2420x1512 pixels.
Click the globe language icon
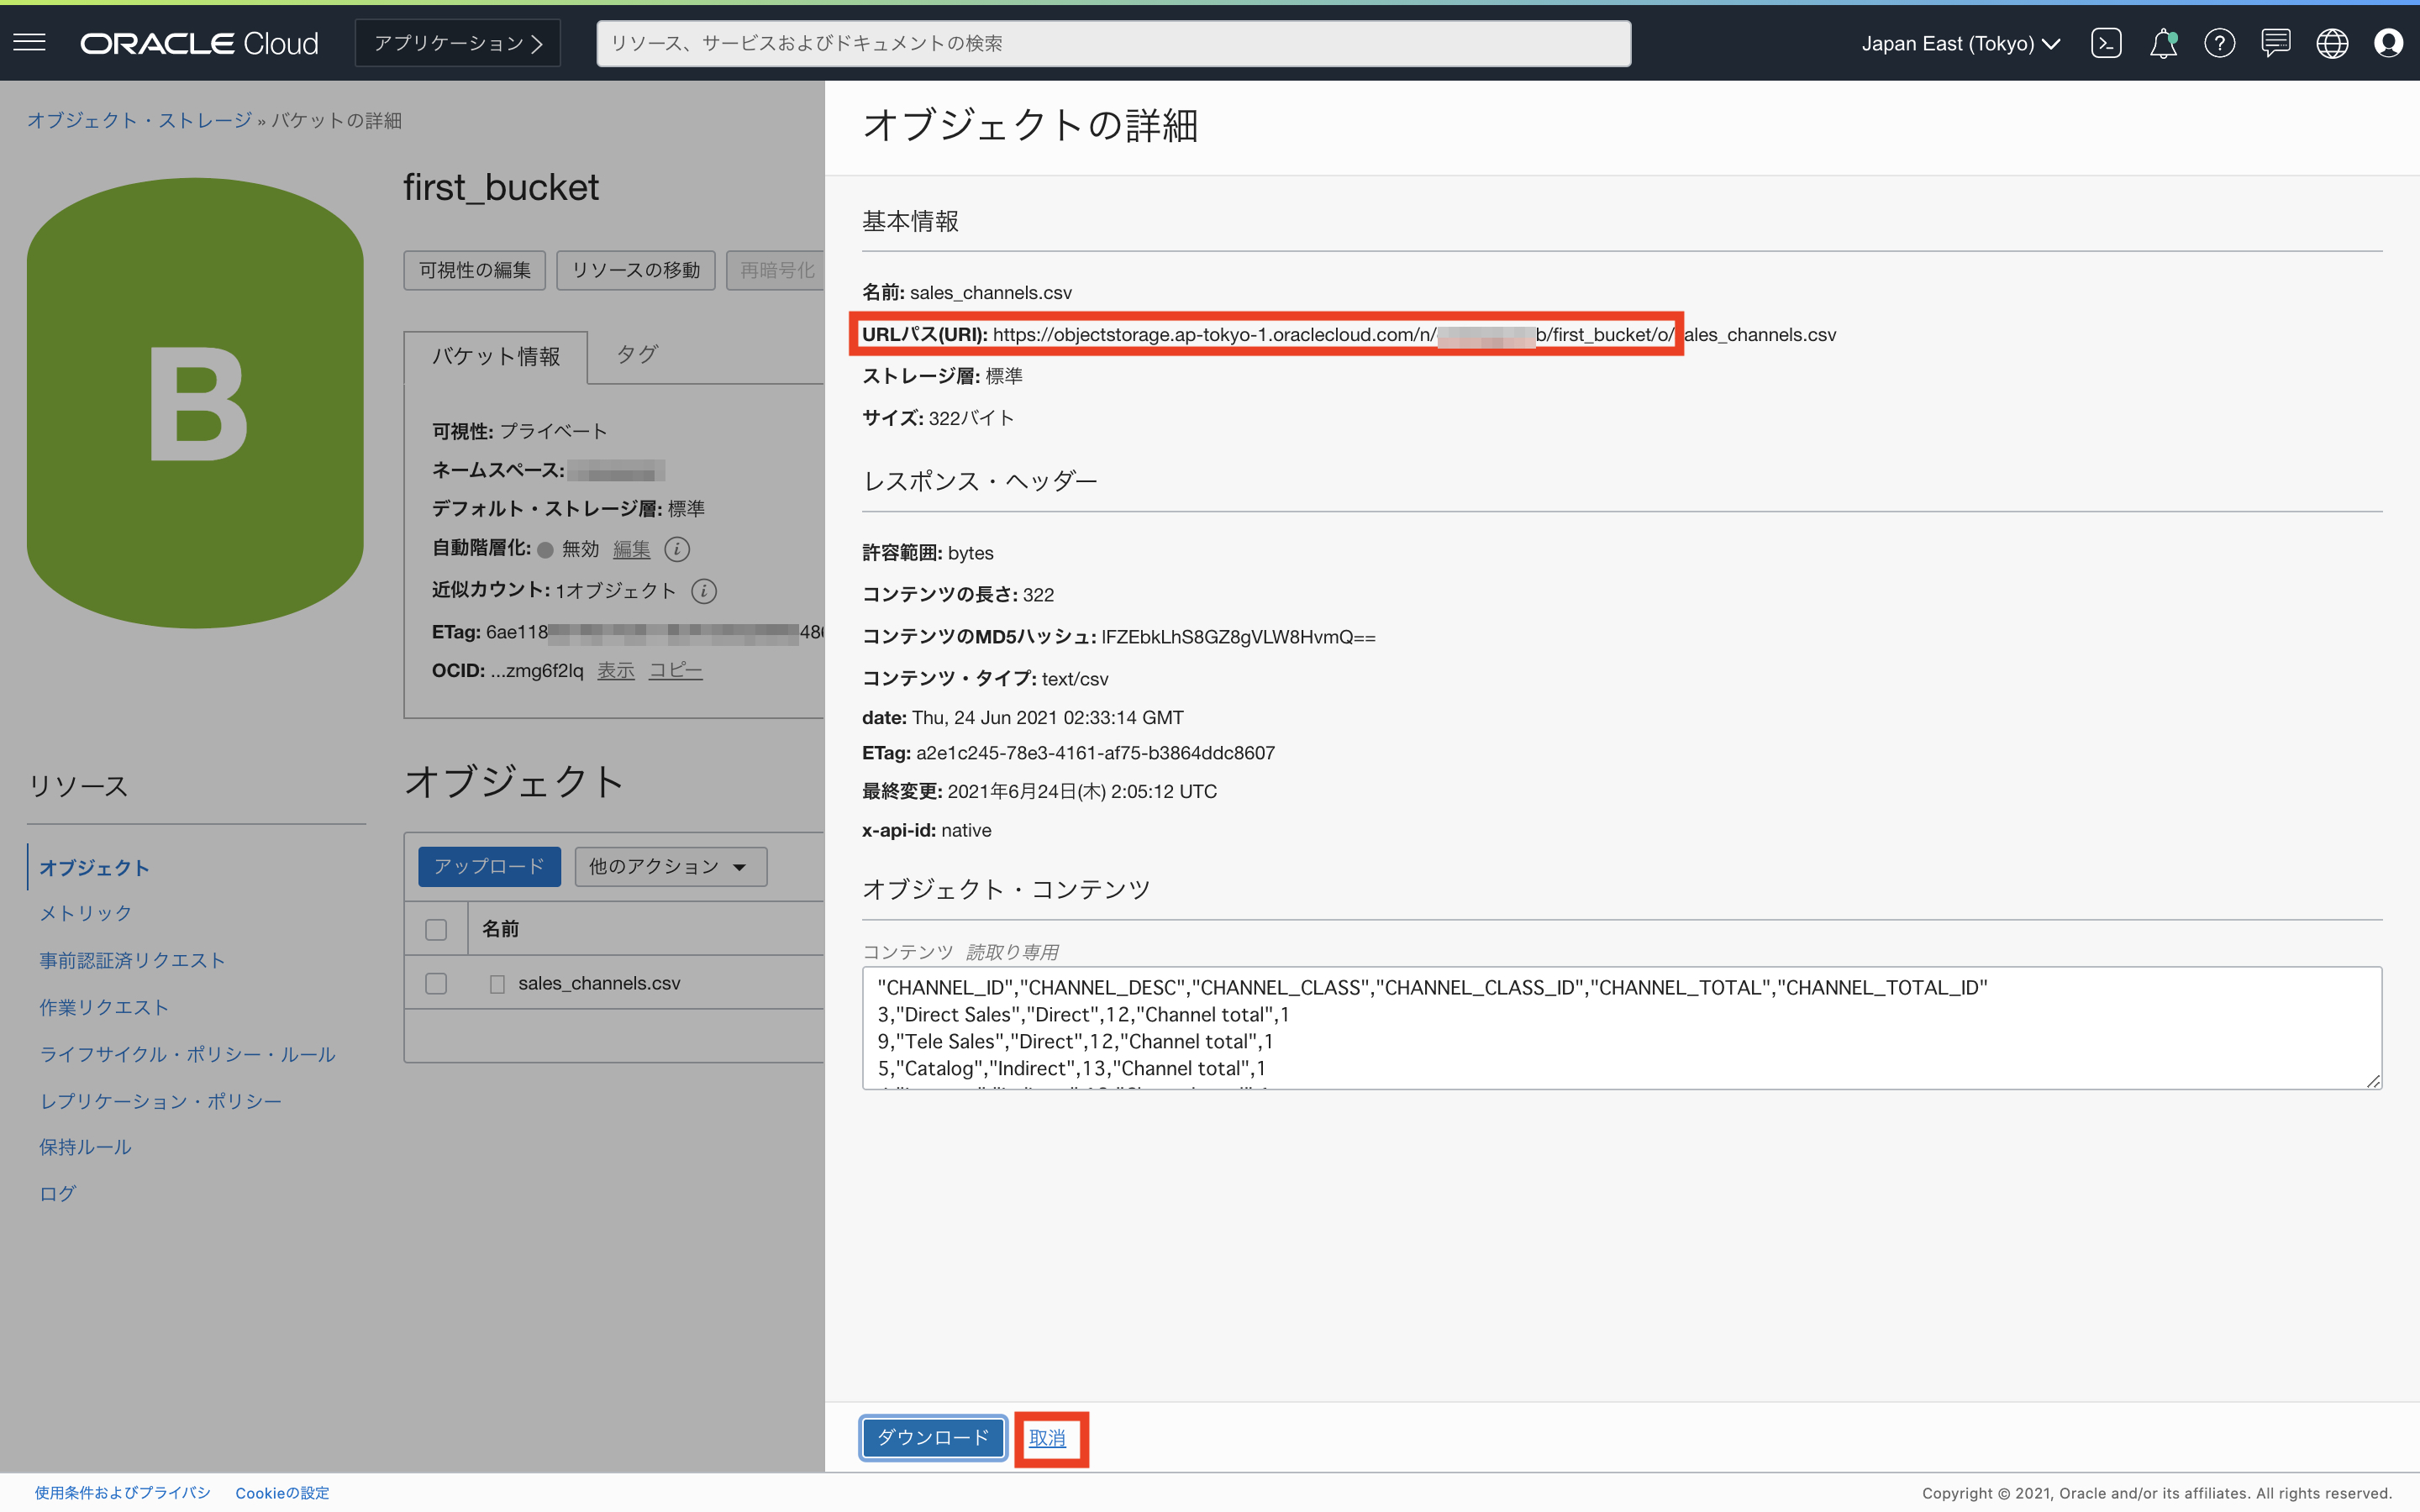click(x=2332, y=43)
